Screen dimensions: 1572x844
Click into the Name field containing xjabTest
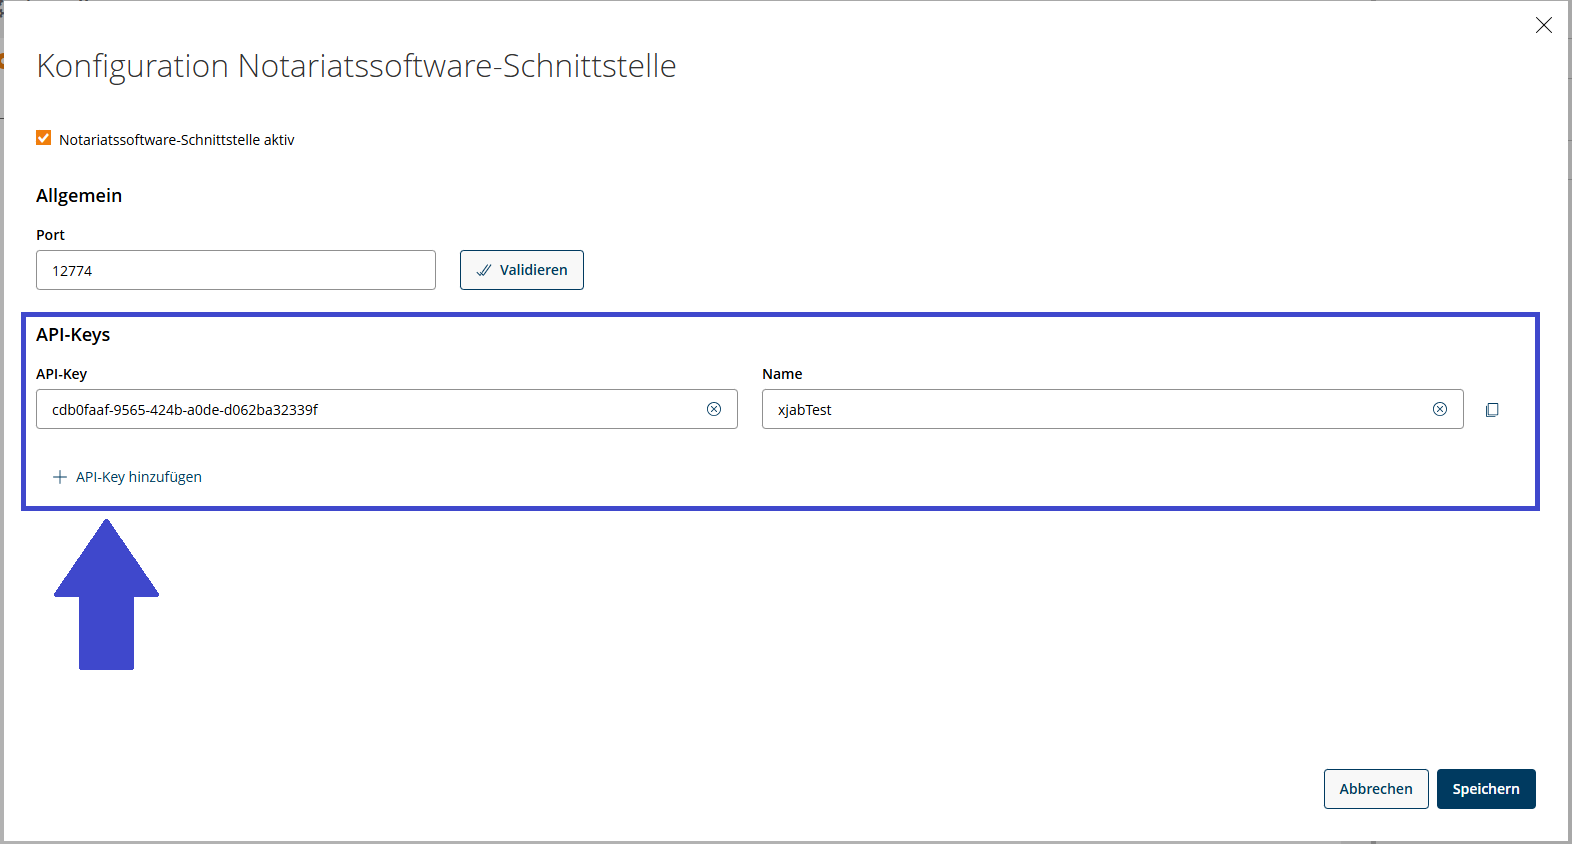coord(1095,409)
